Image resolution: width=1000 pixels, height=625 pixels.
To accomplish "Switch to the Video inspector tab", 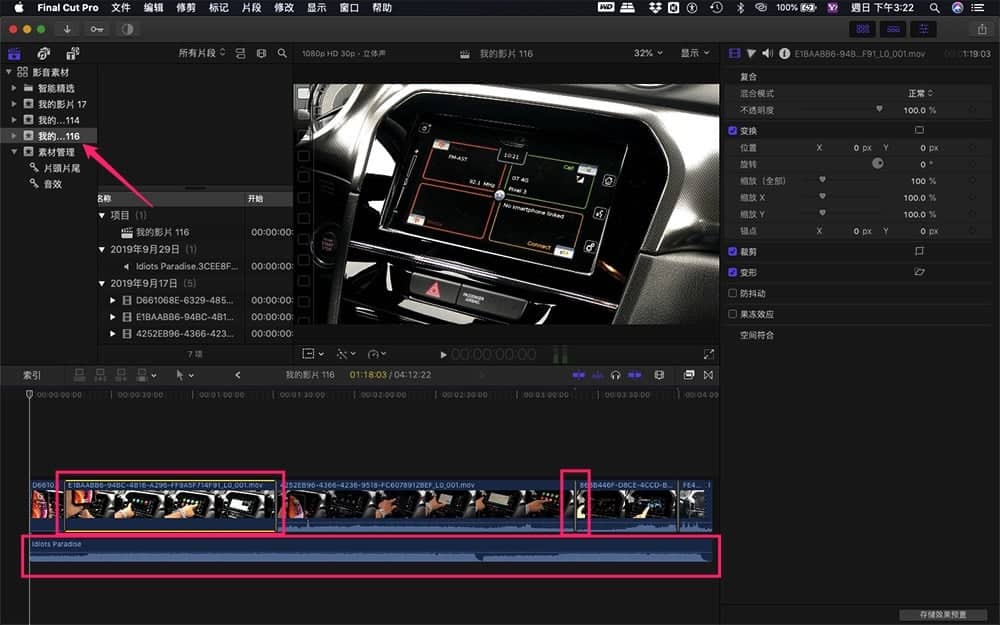I will click(735, 54).
